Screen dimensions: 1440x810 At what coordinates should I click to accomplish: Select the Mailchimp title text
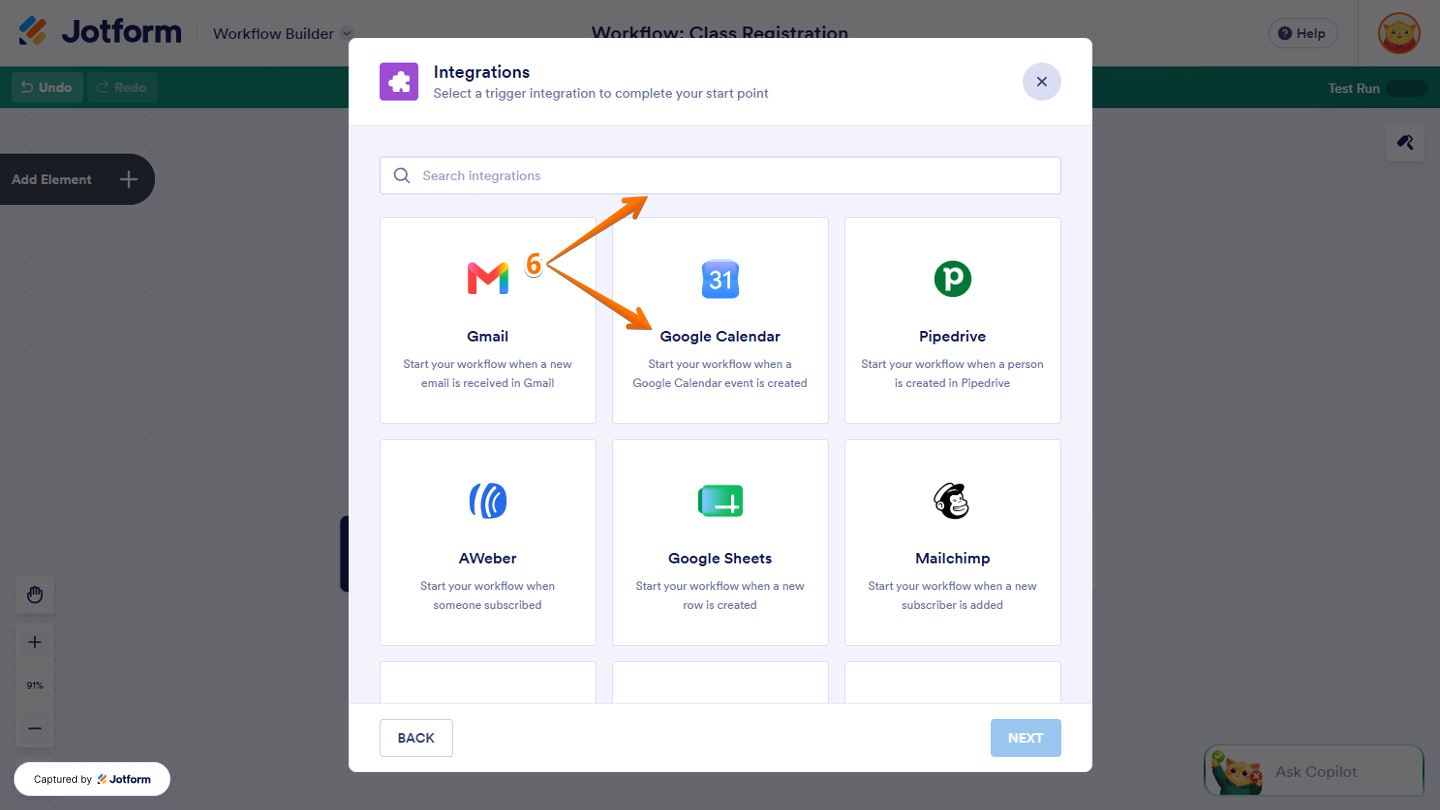coord(952,559)
